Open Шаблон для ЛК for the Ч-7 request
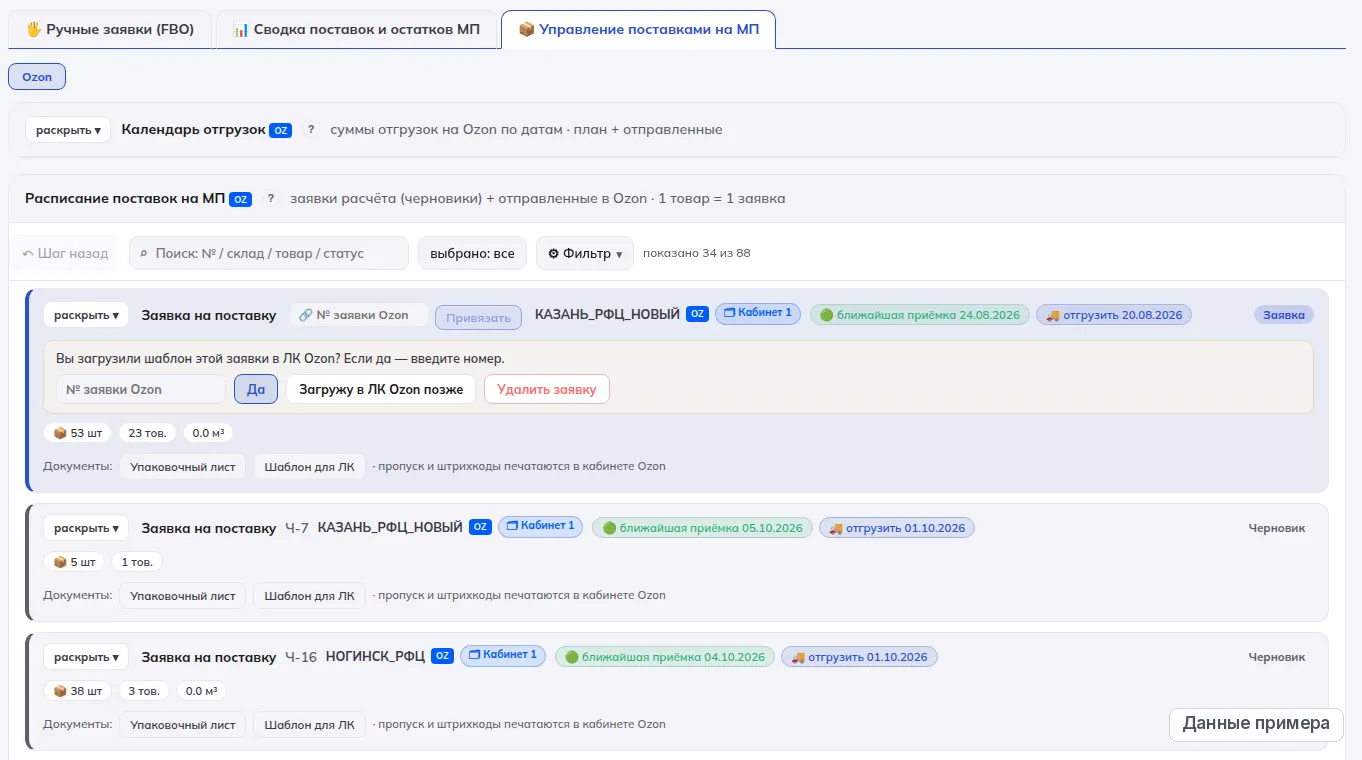Screen dimensions: 1362x760 (x=310, y=595)
